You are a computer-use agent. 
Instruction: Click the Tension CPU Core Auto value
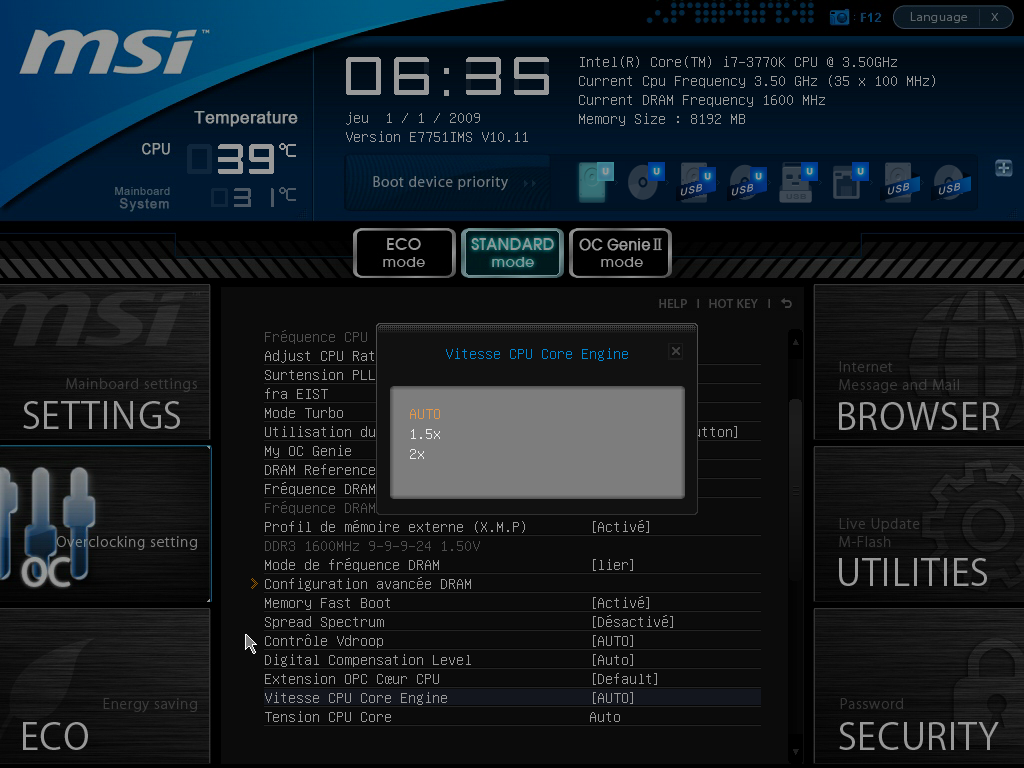[x=605, y=717]
